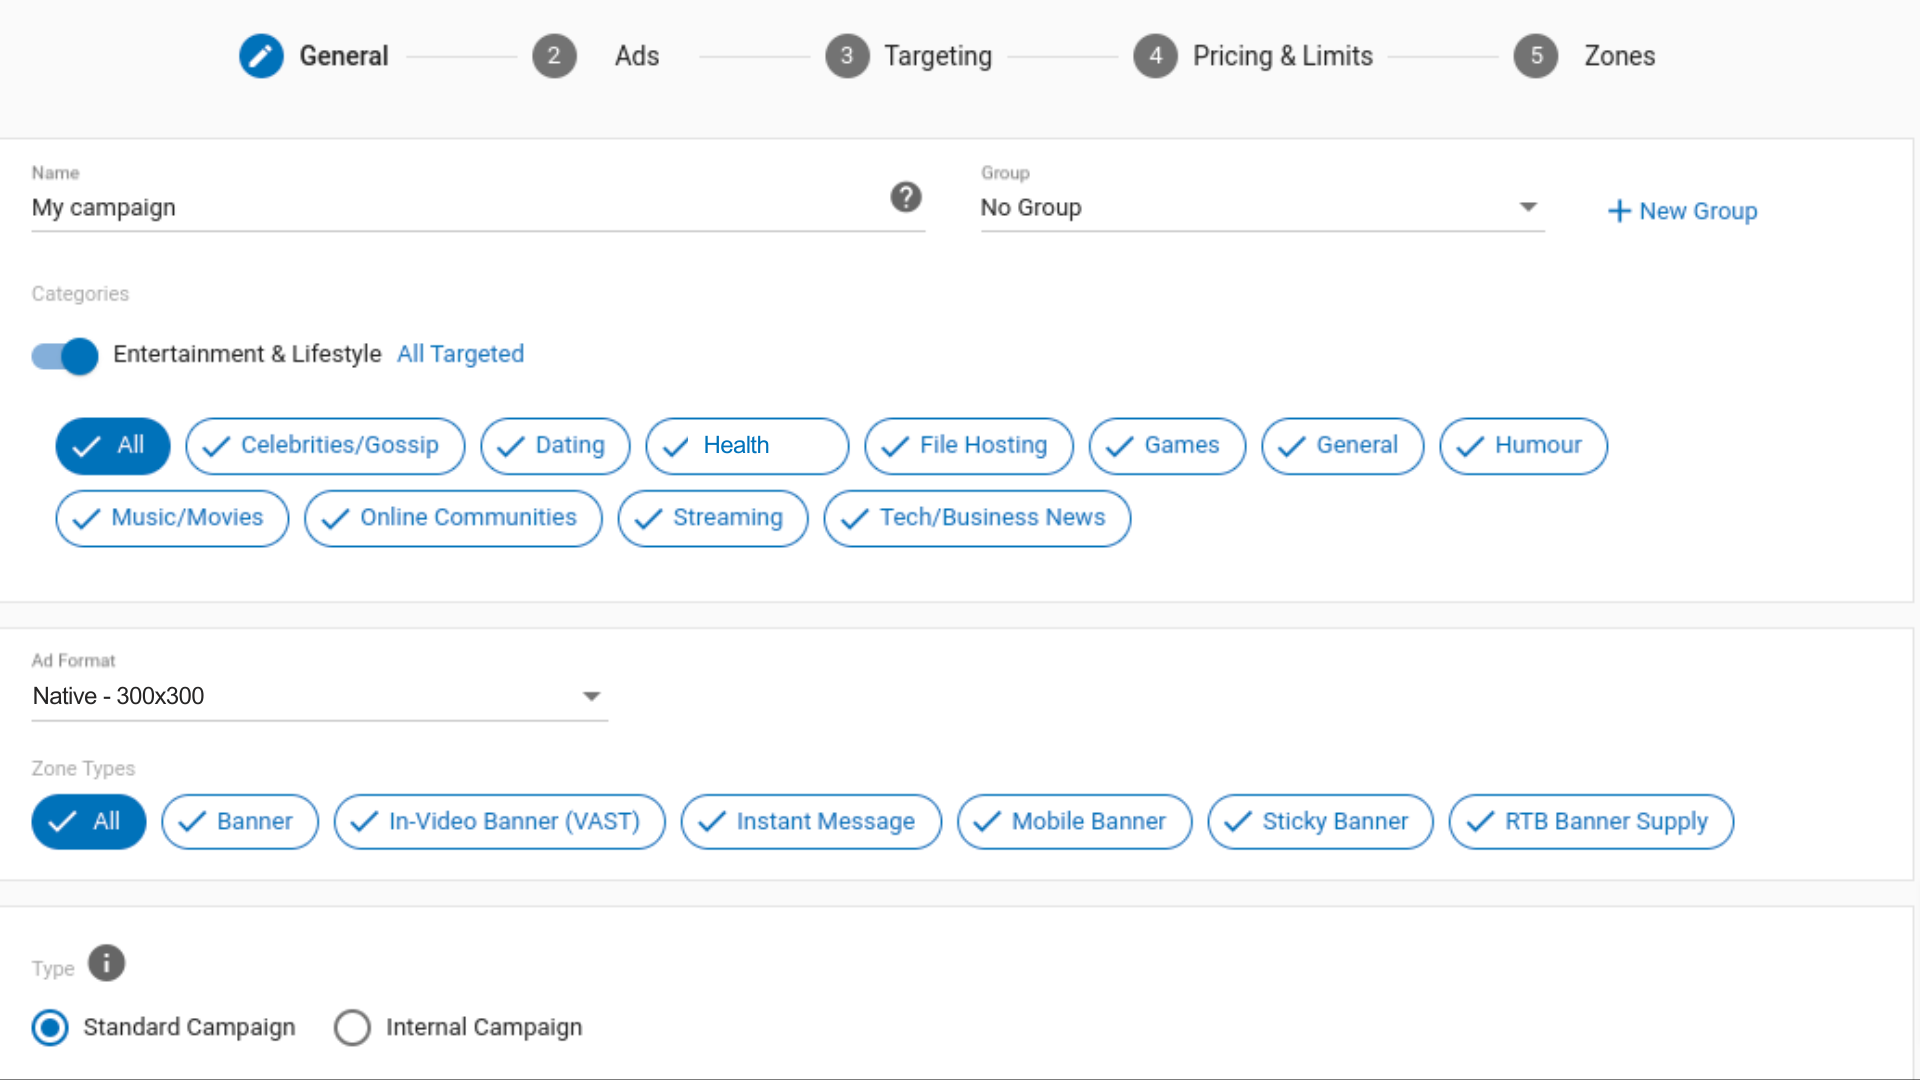Viewport: 1920px width, 1080px height.
Task: Toggle the Entertainment & Lifestyle switch off
Action: [x=63, y=353]
